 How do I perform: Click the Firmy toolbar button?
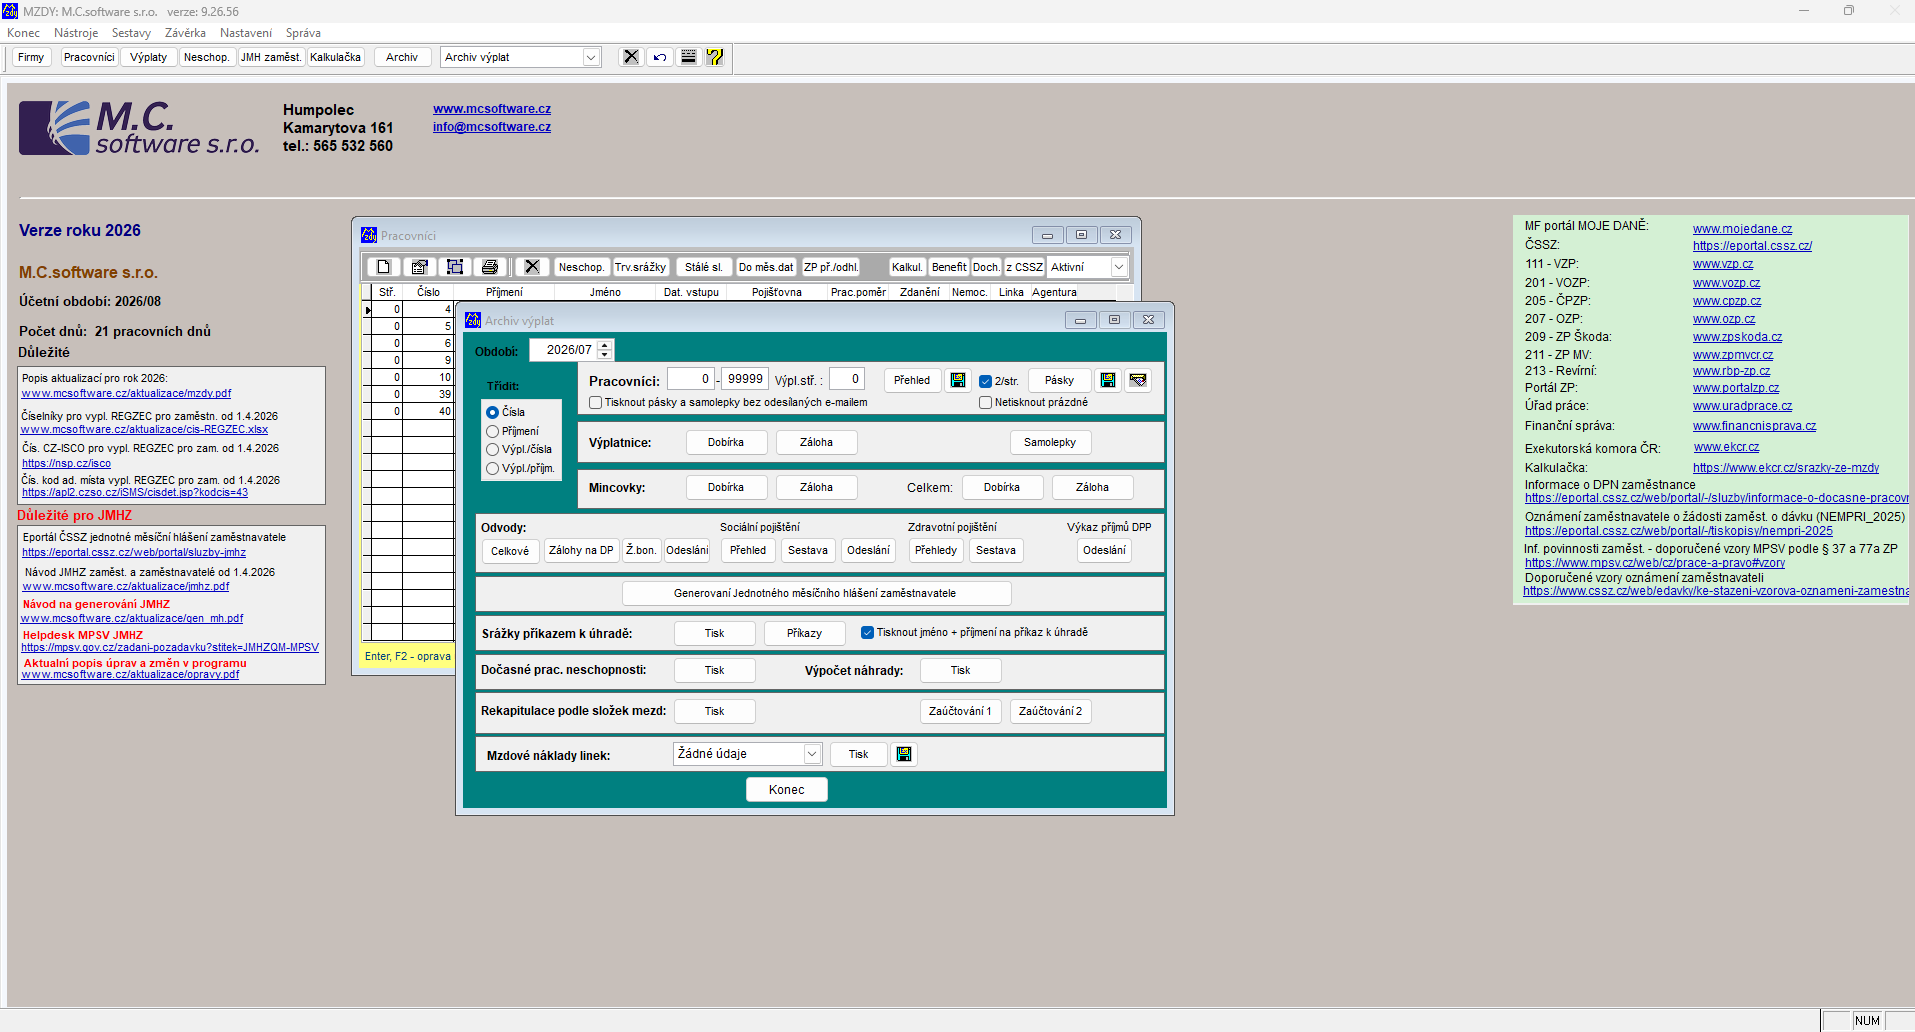tap(31, 57)
